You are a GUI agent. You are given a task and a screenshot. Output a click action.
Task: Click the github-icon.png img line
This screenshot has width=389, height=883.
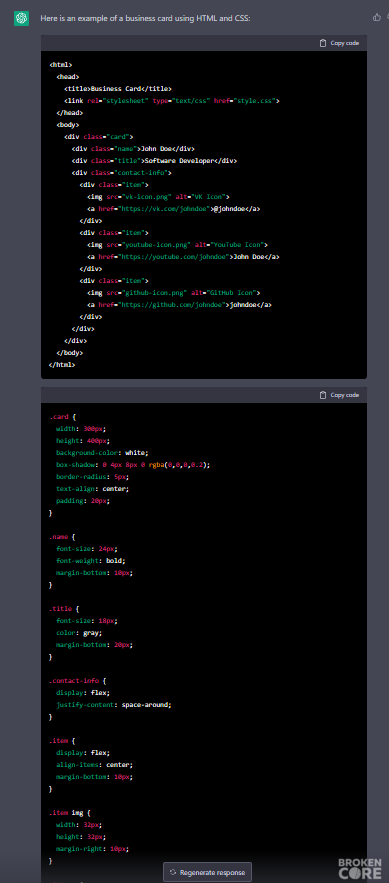173,292
